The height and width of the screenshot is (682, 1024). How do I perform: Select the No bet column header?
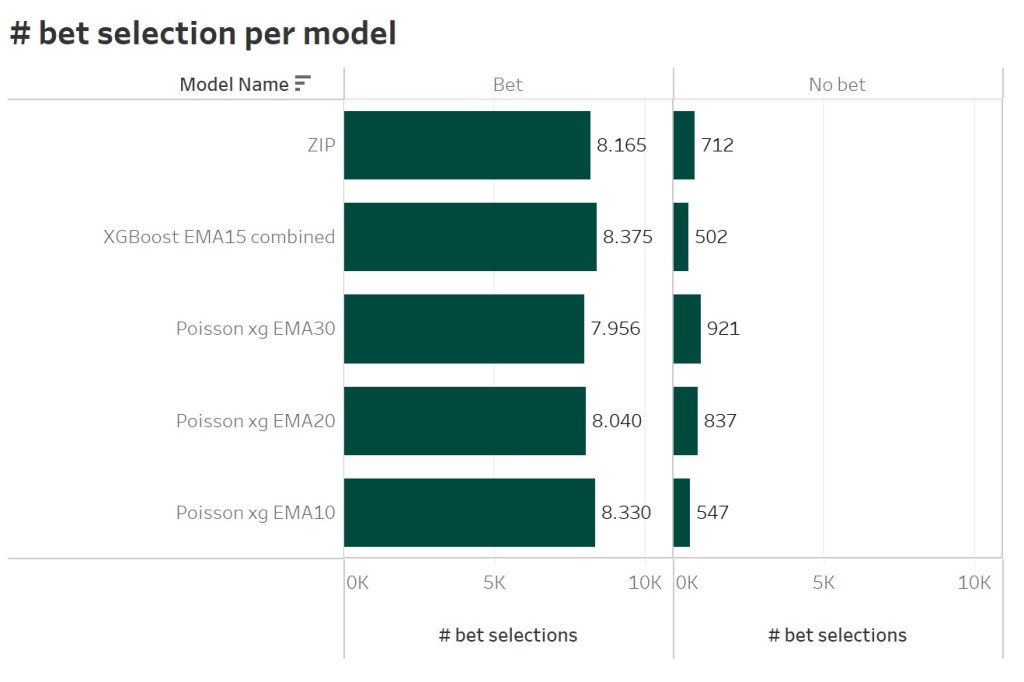tap(837, 85)
